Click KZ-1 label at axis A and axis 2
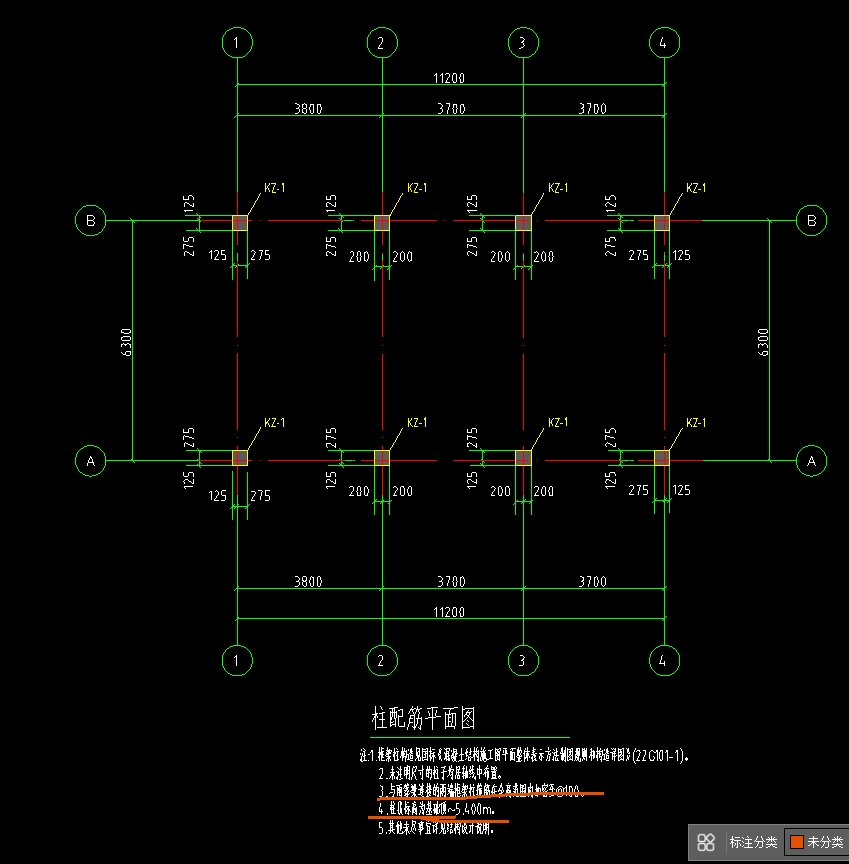This screenshot has height=864, width=849. pos(417,423)
